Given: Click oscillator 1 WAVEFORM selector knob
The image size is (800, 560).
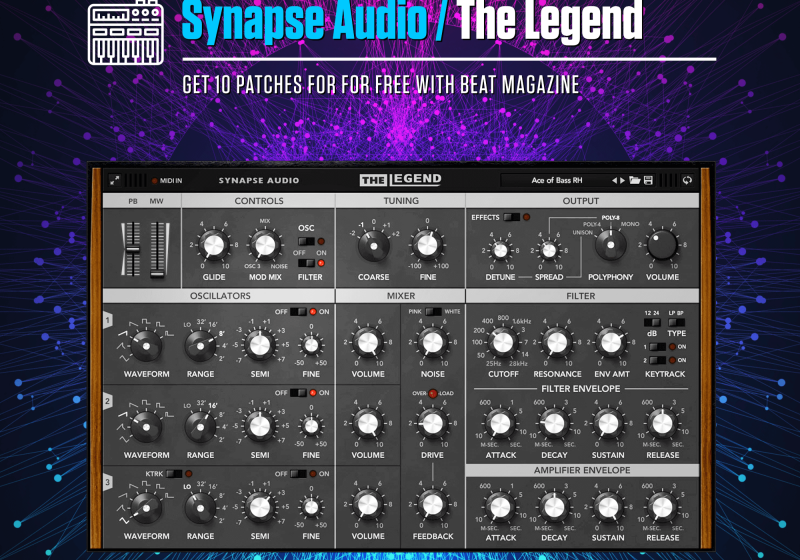Looking at the screenshot, I should coord(146,346).
